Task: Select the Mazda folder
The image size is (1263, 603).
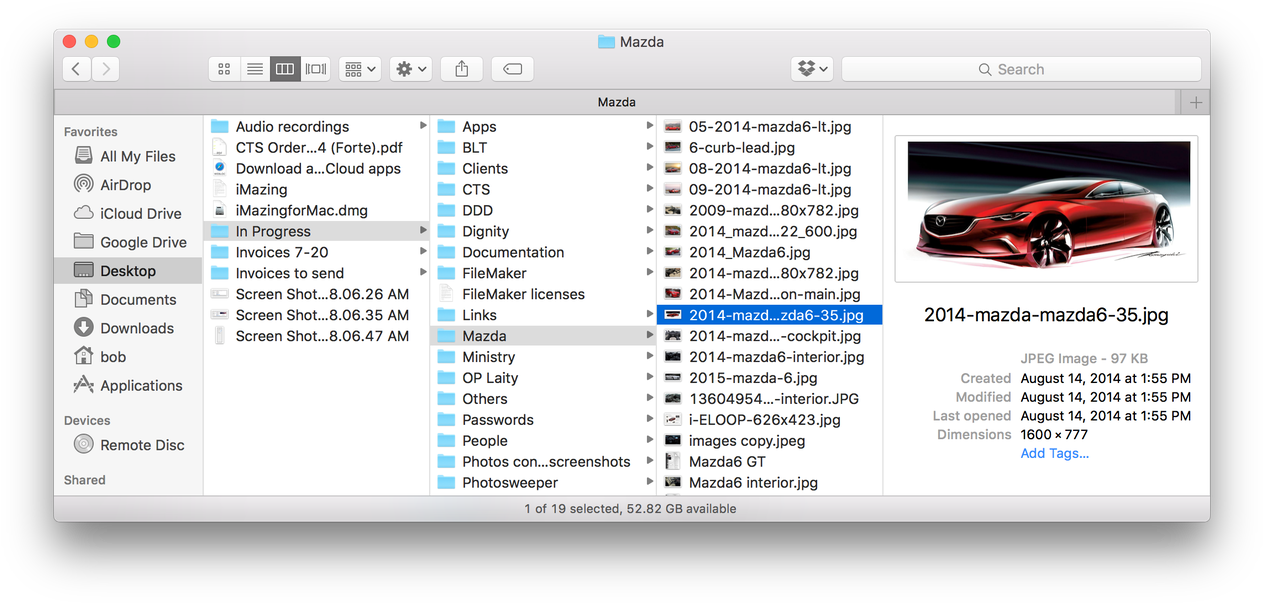Action: pos(543,336)
